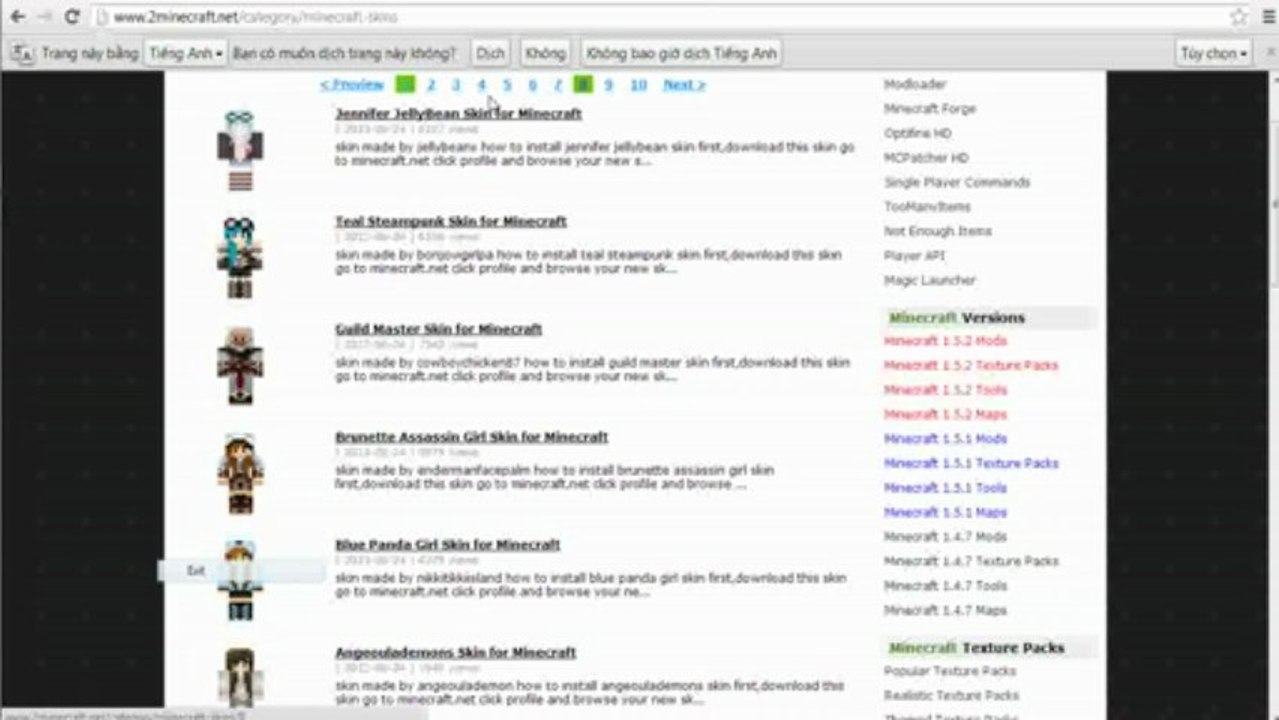Open Teal Steampunk Skin for Minecraft
The image size is (1279, 720).
pos(451,221)
